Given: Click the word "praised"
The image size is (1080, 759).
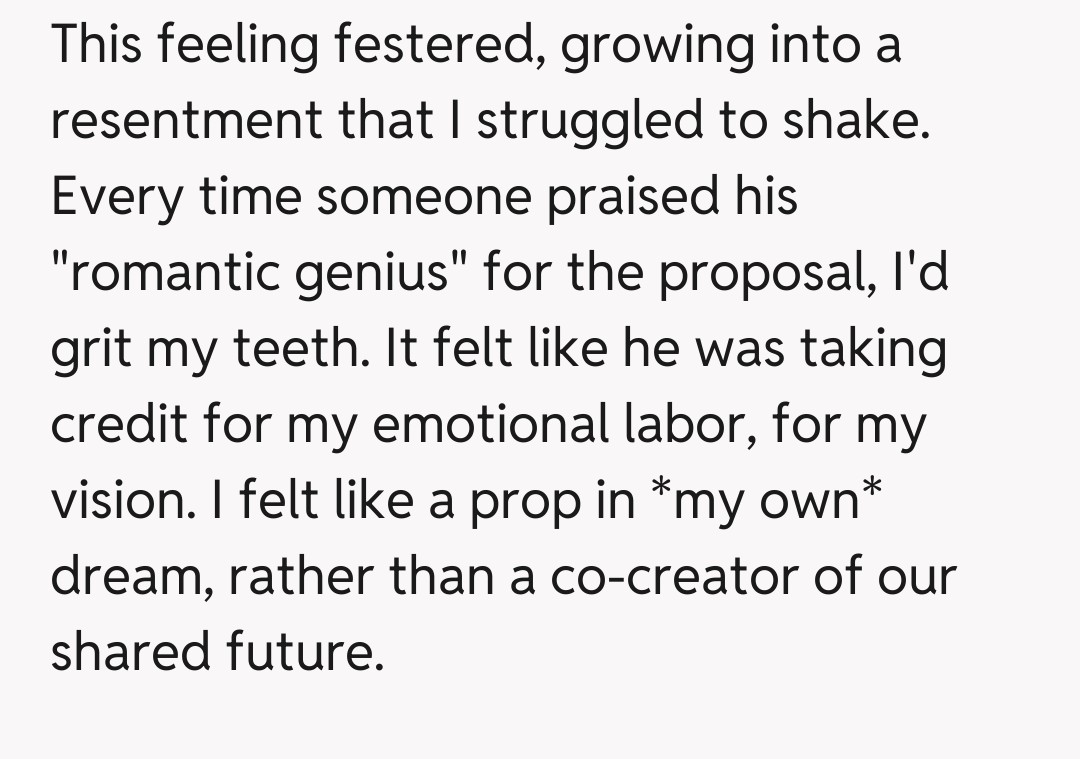Looking at the screenshot, I should coord(624,196).
